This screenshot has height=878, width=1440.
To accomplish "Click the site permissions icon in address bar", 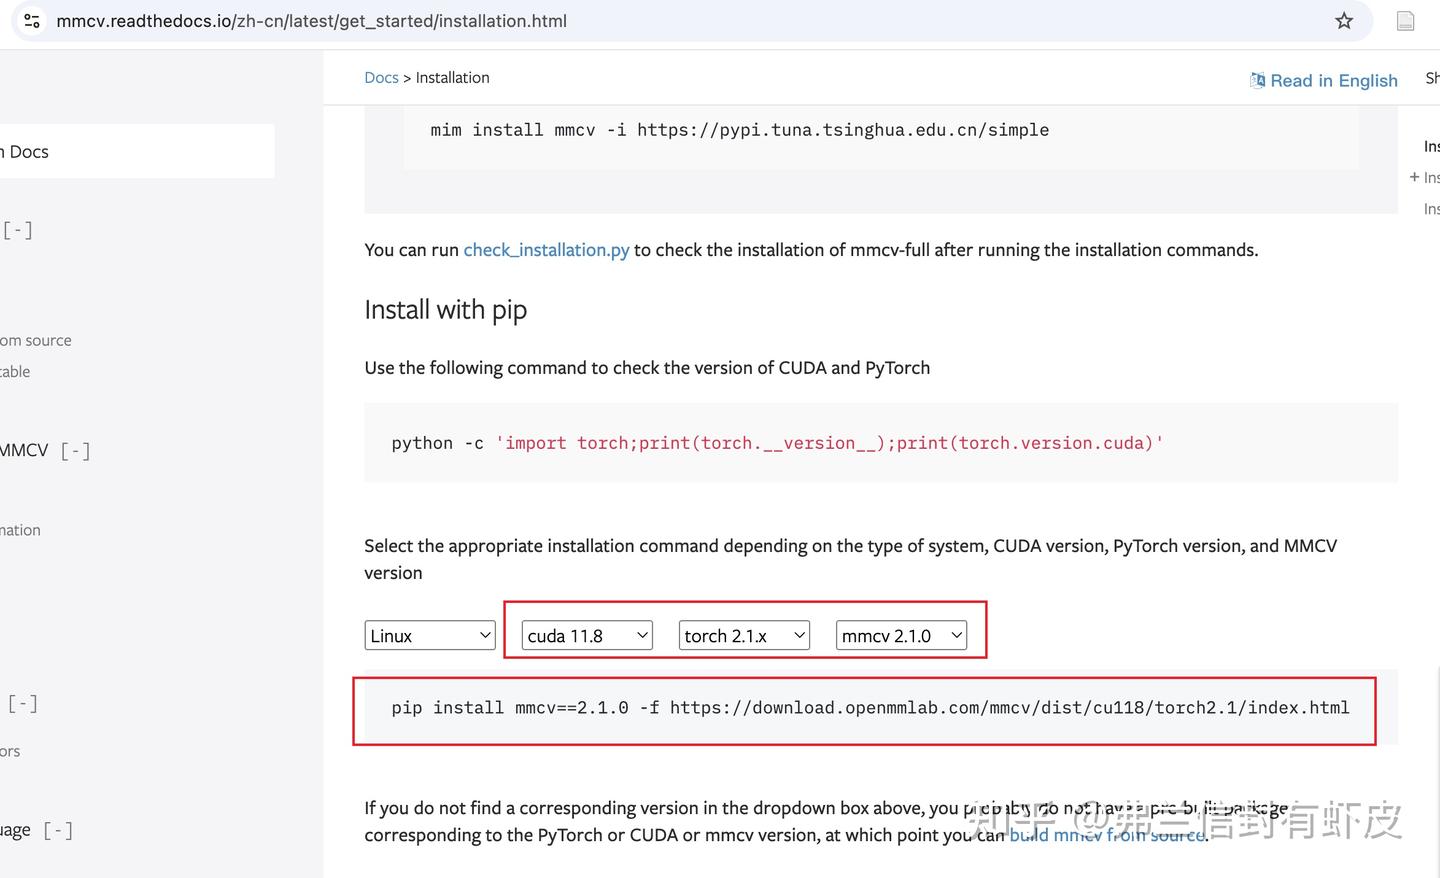I will coord(30,20).
